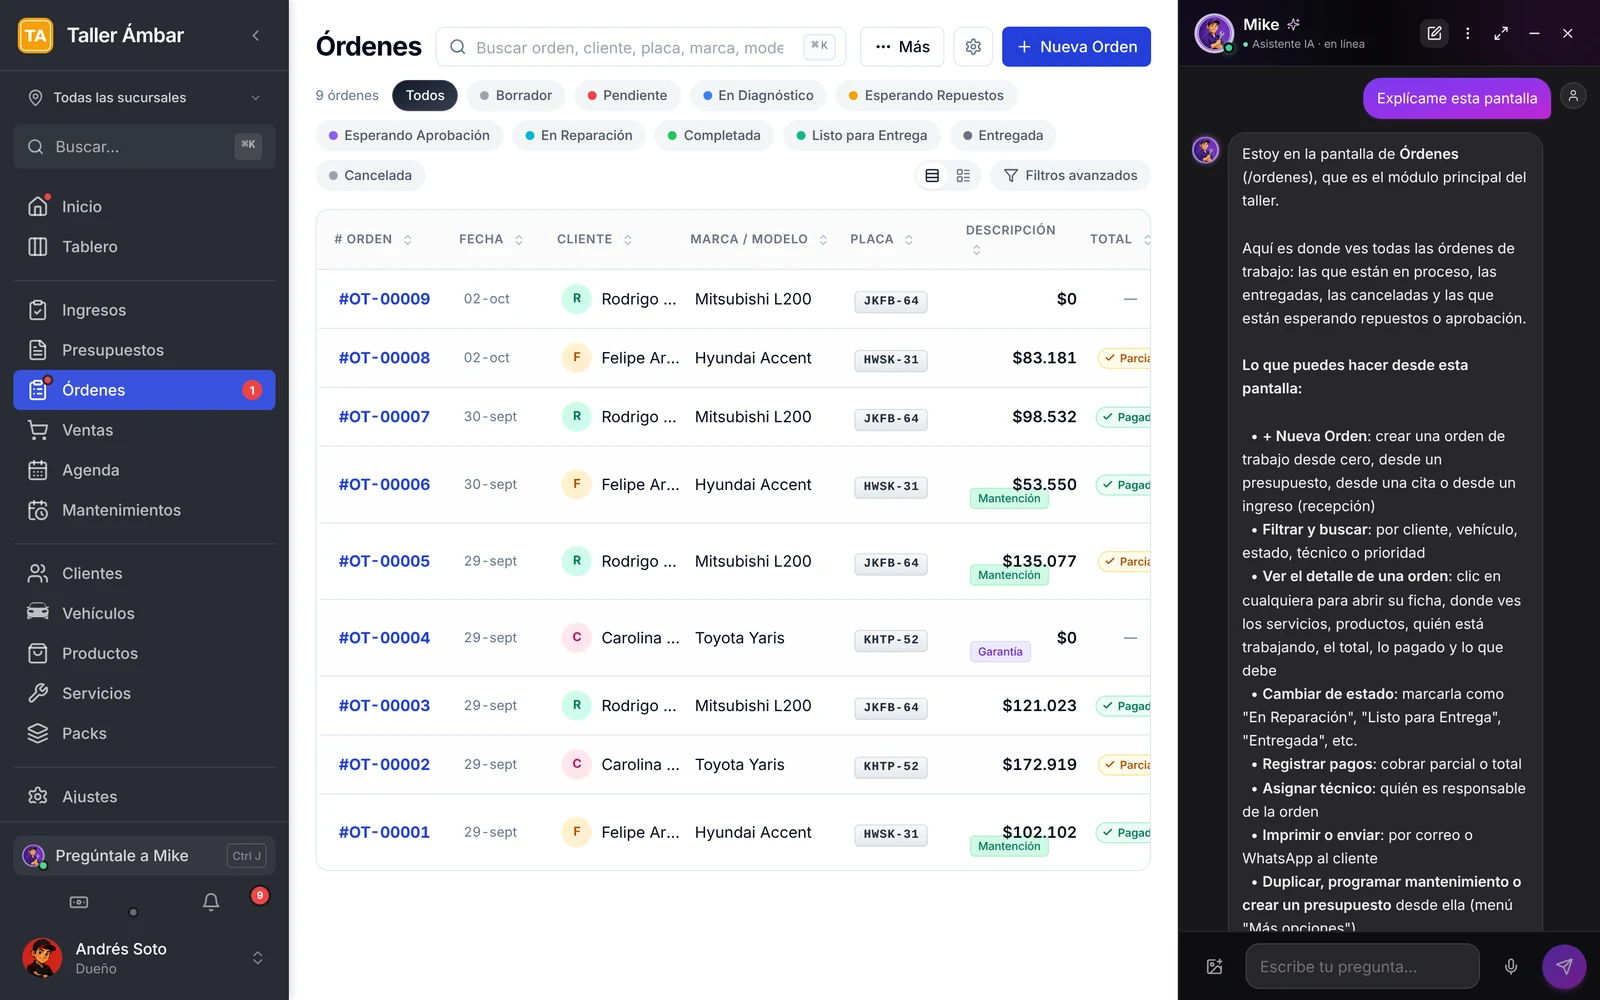Open the table settings gear icon
Image resolution: width=1600 pixels, height=1000 pixels.
973,47
